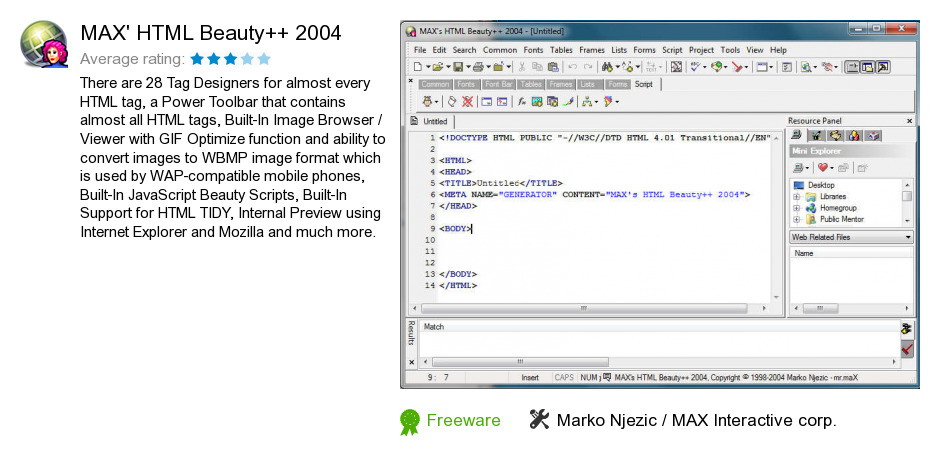Open the Print dropdown arrow
This screenshot has height=466, width=940.
point(489,67)
